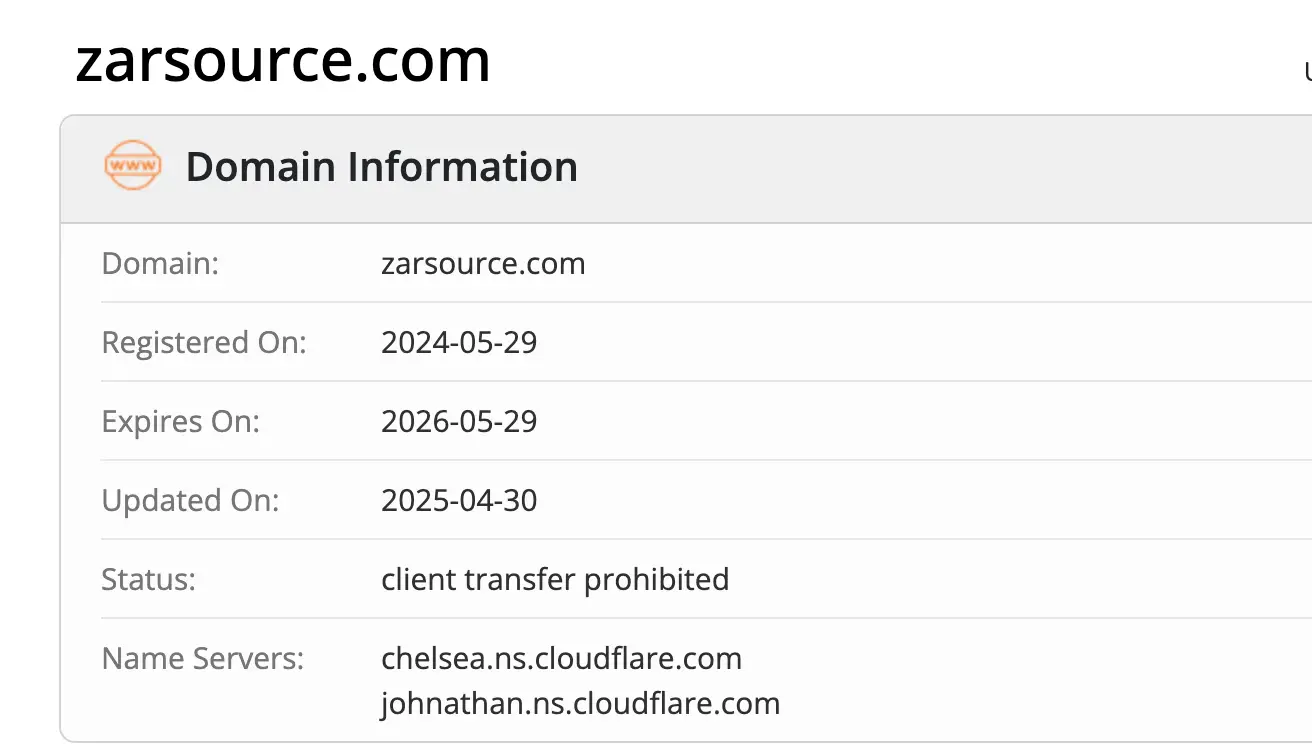Click the Updated On row label
1312x744 pixels.
coord(190,500)
